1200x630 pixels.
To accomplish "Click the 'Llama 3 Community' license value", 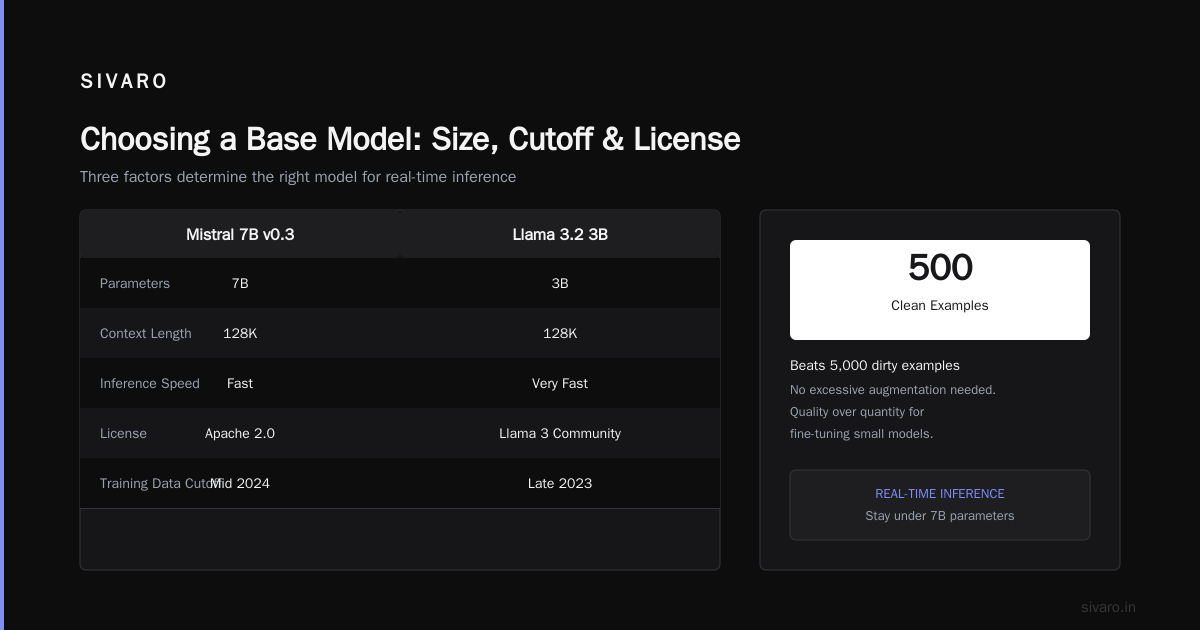I will point(560,433).
